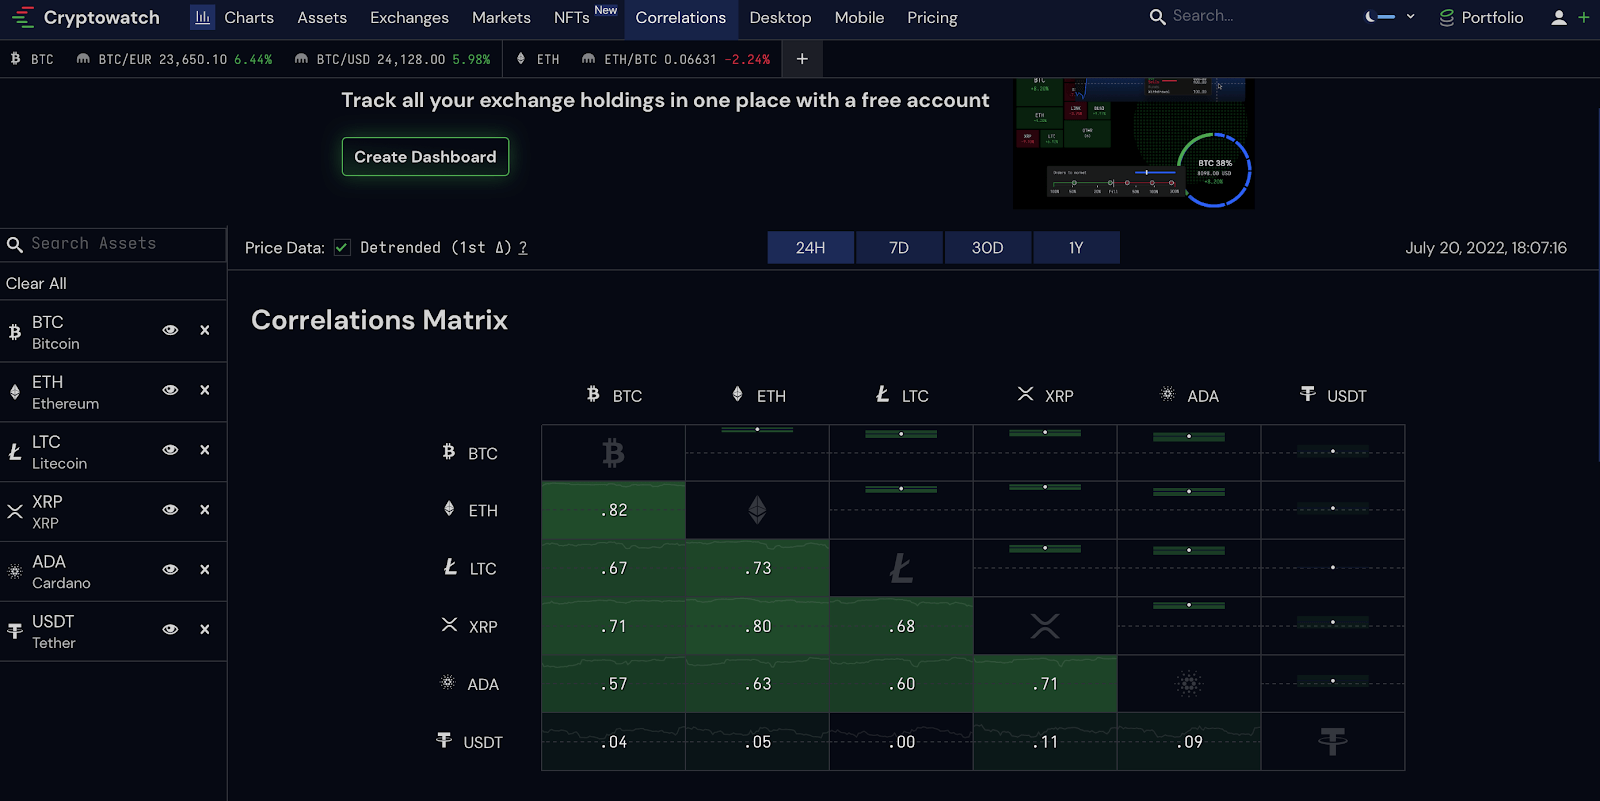This screenshot has width=1600, height=801.
Task: Expand the theme mode dropdown arrow
Action: [x=1411, y=17]
